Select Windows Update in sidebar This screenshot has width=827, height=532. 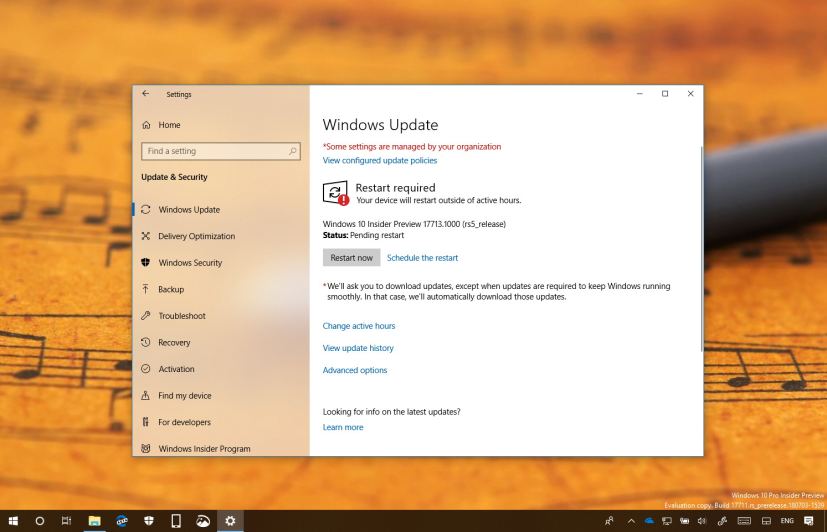tap(189, 210)
